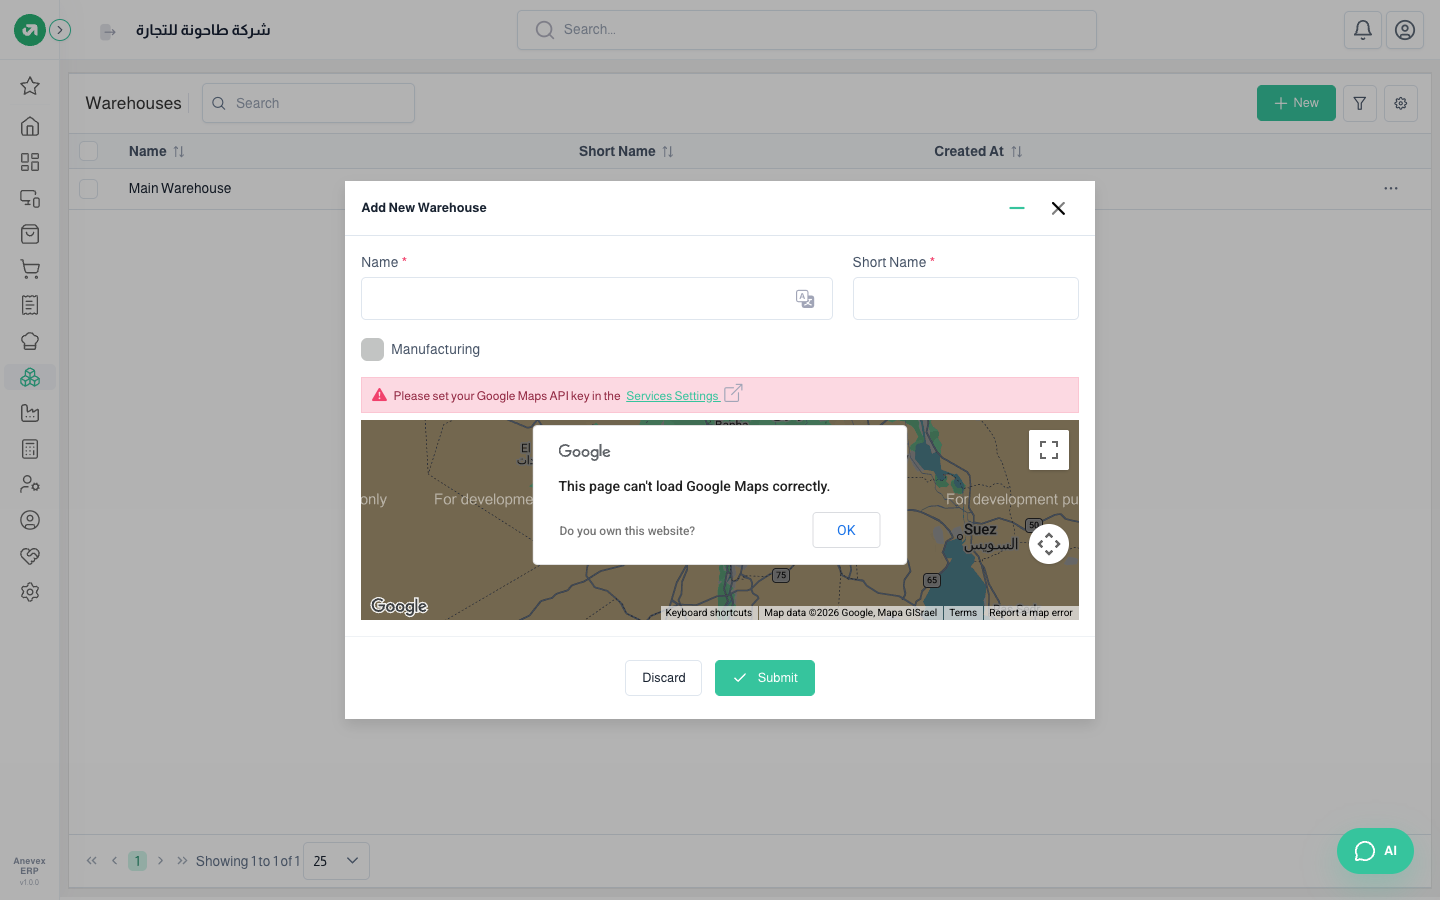Open the notifications bell

pyautogui.click(x=1363, y=30)
